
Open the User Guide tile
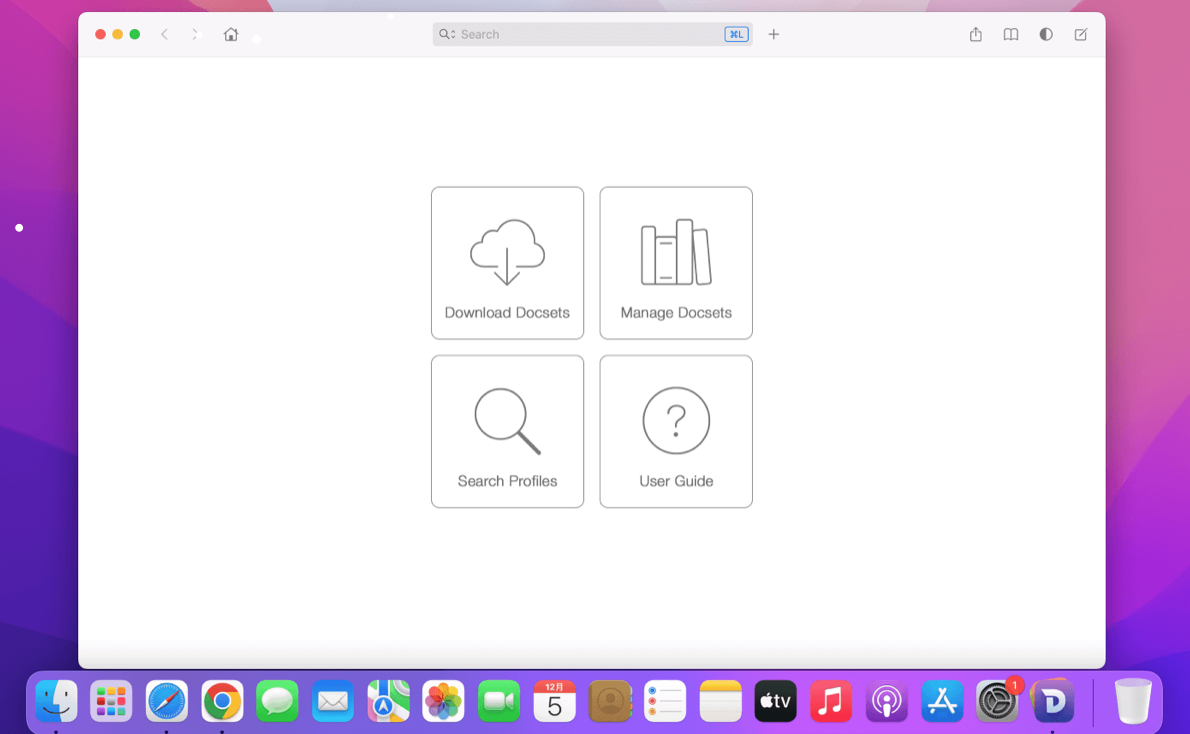676,431
